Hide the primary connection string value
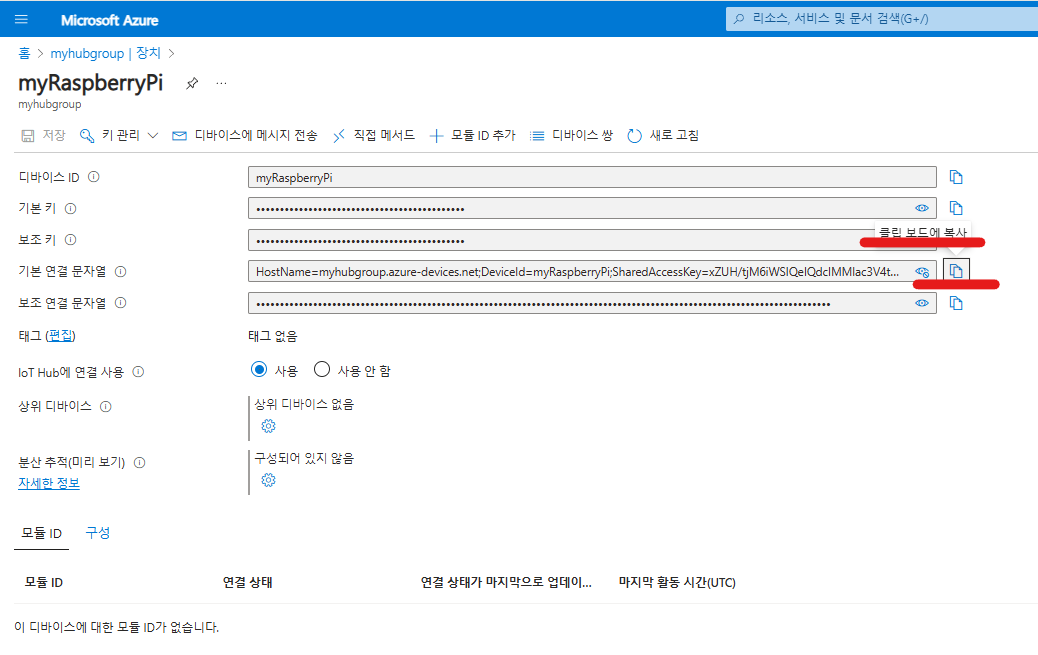This screenshot has height=655, width=1038. pos(921,272)
